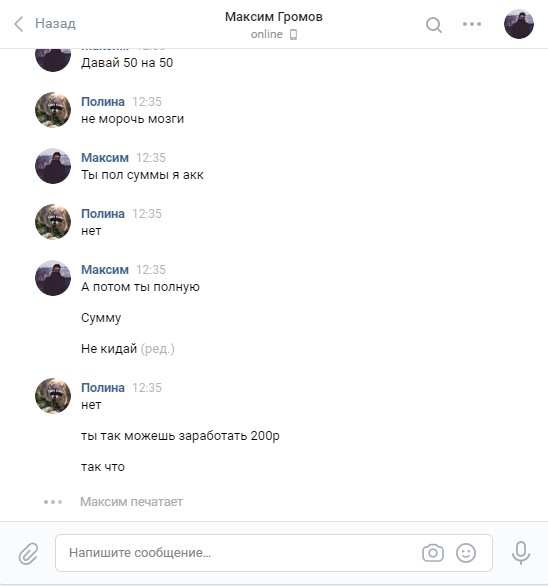Click Максим's avatar beside А потом ты полную
This screenshot has width=548, height=586.
53,278
